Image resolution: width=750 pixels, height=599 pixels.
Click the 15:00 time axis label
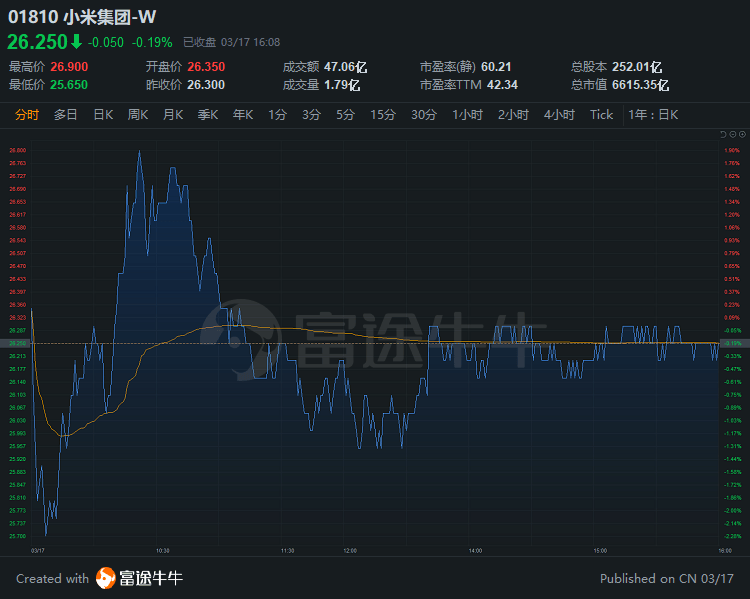tap(600, 551)
